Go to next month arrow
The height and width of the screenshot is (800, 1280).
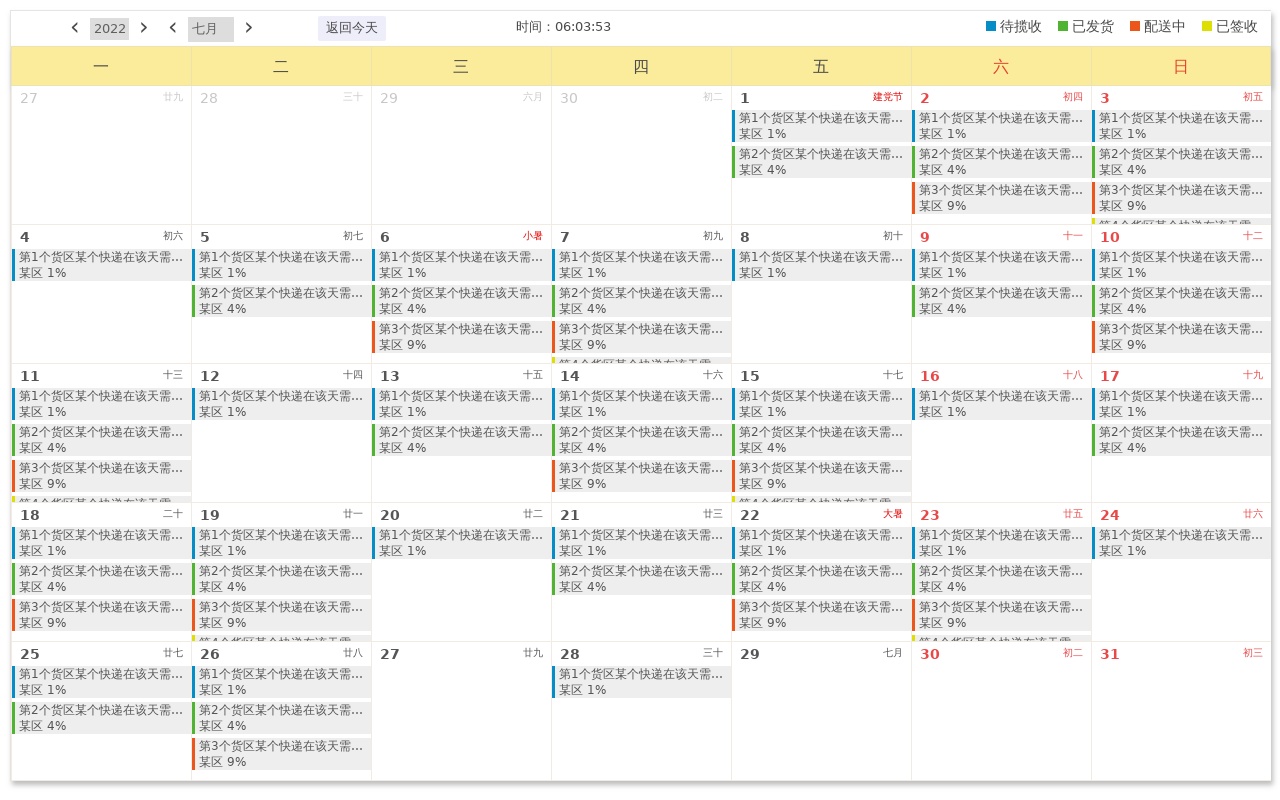pos(249,28)
